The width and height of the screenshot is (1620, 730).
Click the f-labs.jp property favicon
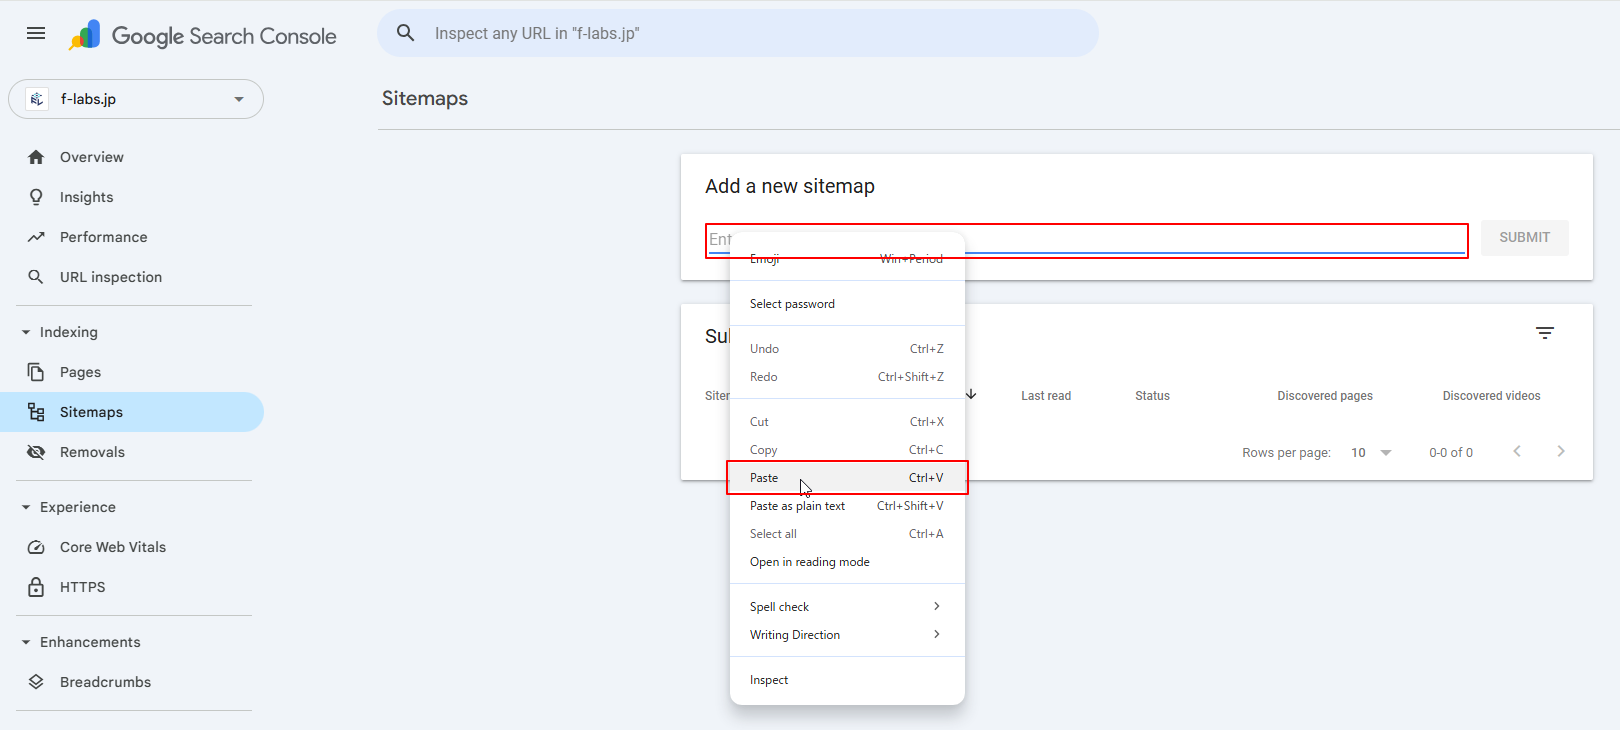tap(37, 99)
